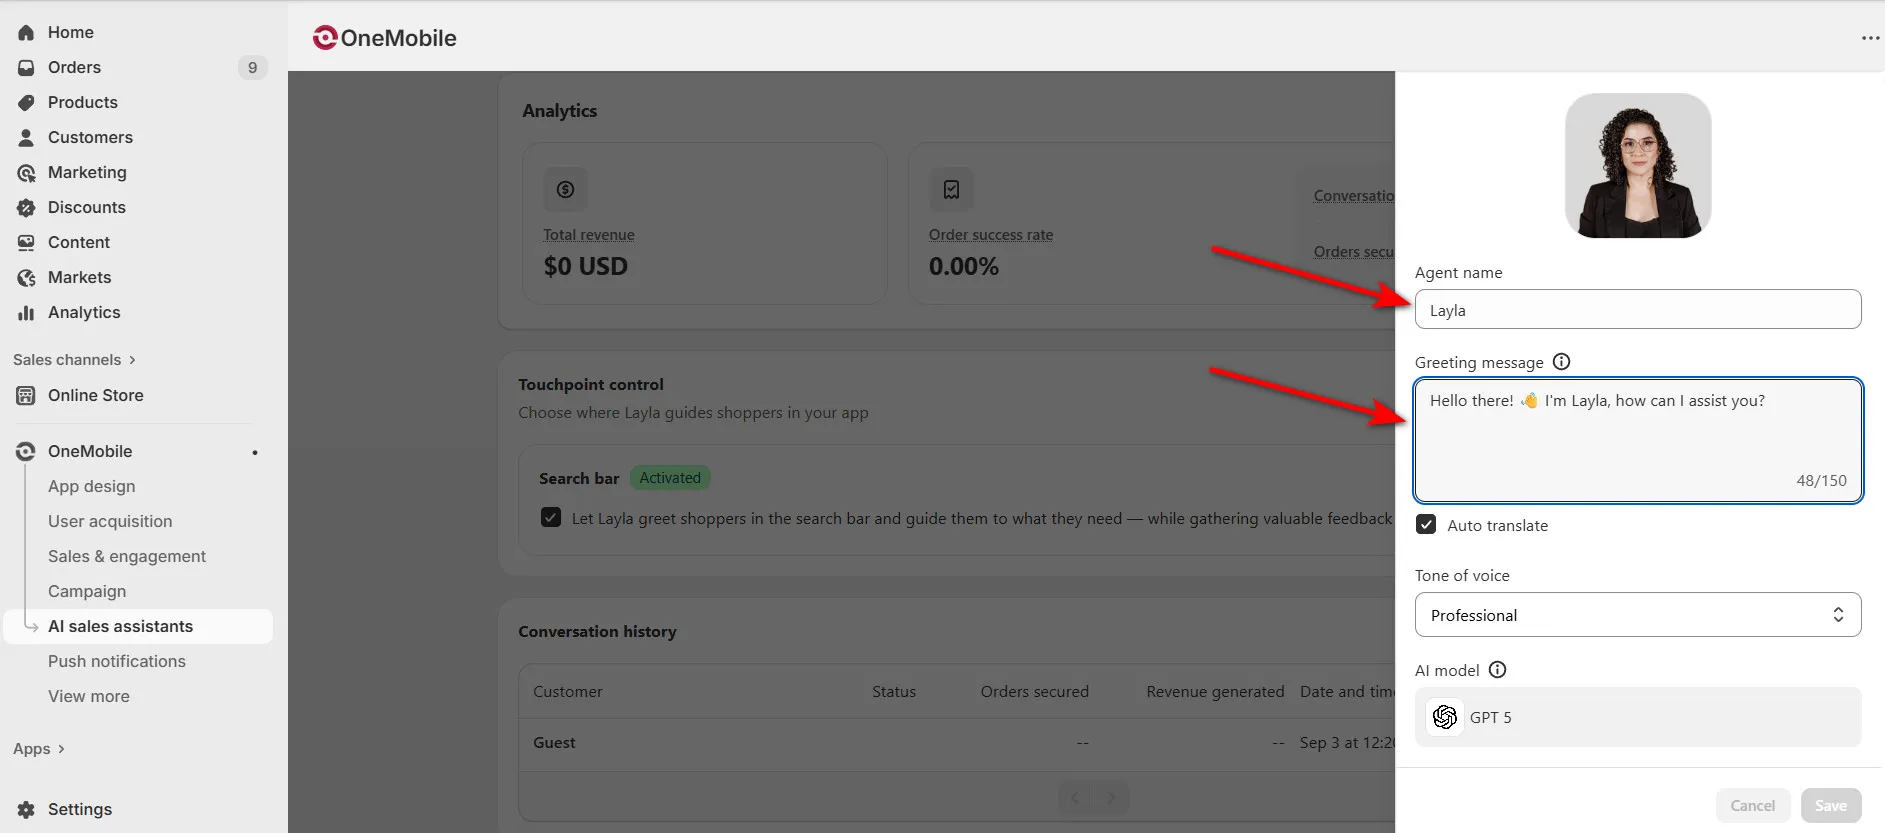1885x833 pixels.
Task: Expand the Sales channels section
Action: coord(74,360)
